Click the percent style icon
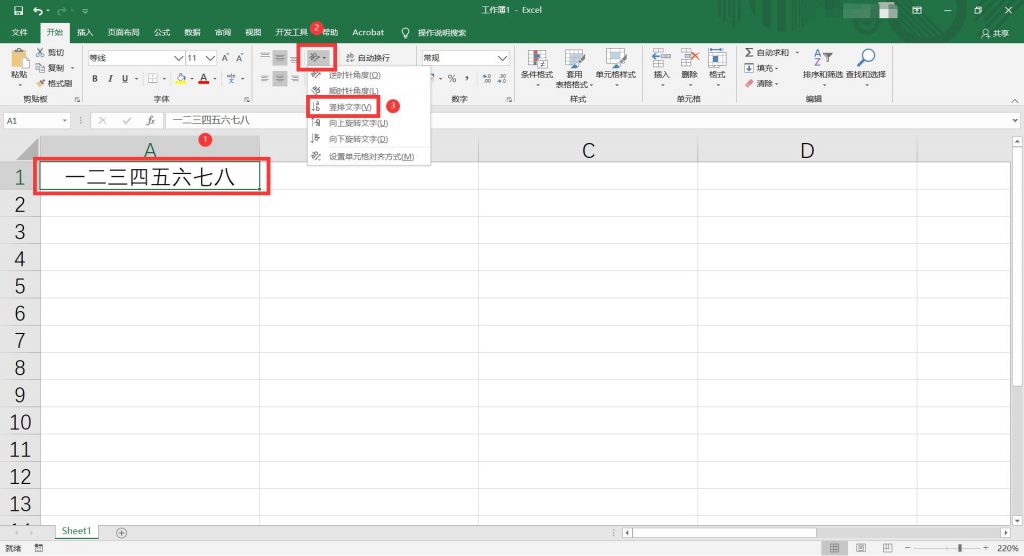This screenshot has height=556, width=1024. pos(451,78)
